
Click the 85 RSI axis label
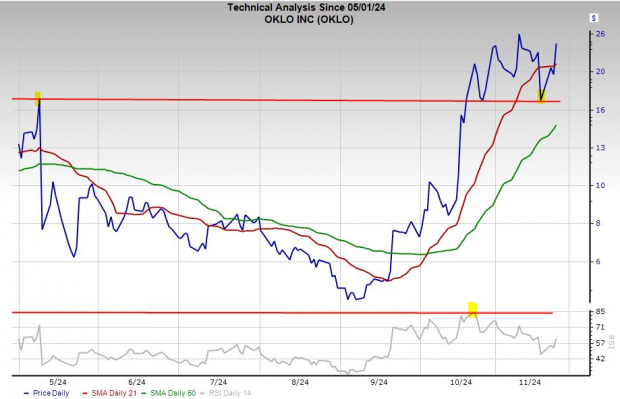pos(601,312)
